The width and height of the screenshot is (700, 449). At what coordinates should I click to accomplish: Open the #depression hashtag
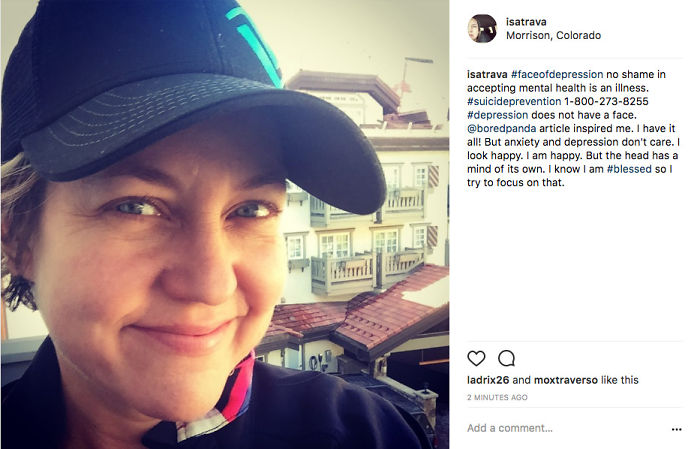497,115
